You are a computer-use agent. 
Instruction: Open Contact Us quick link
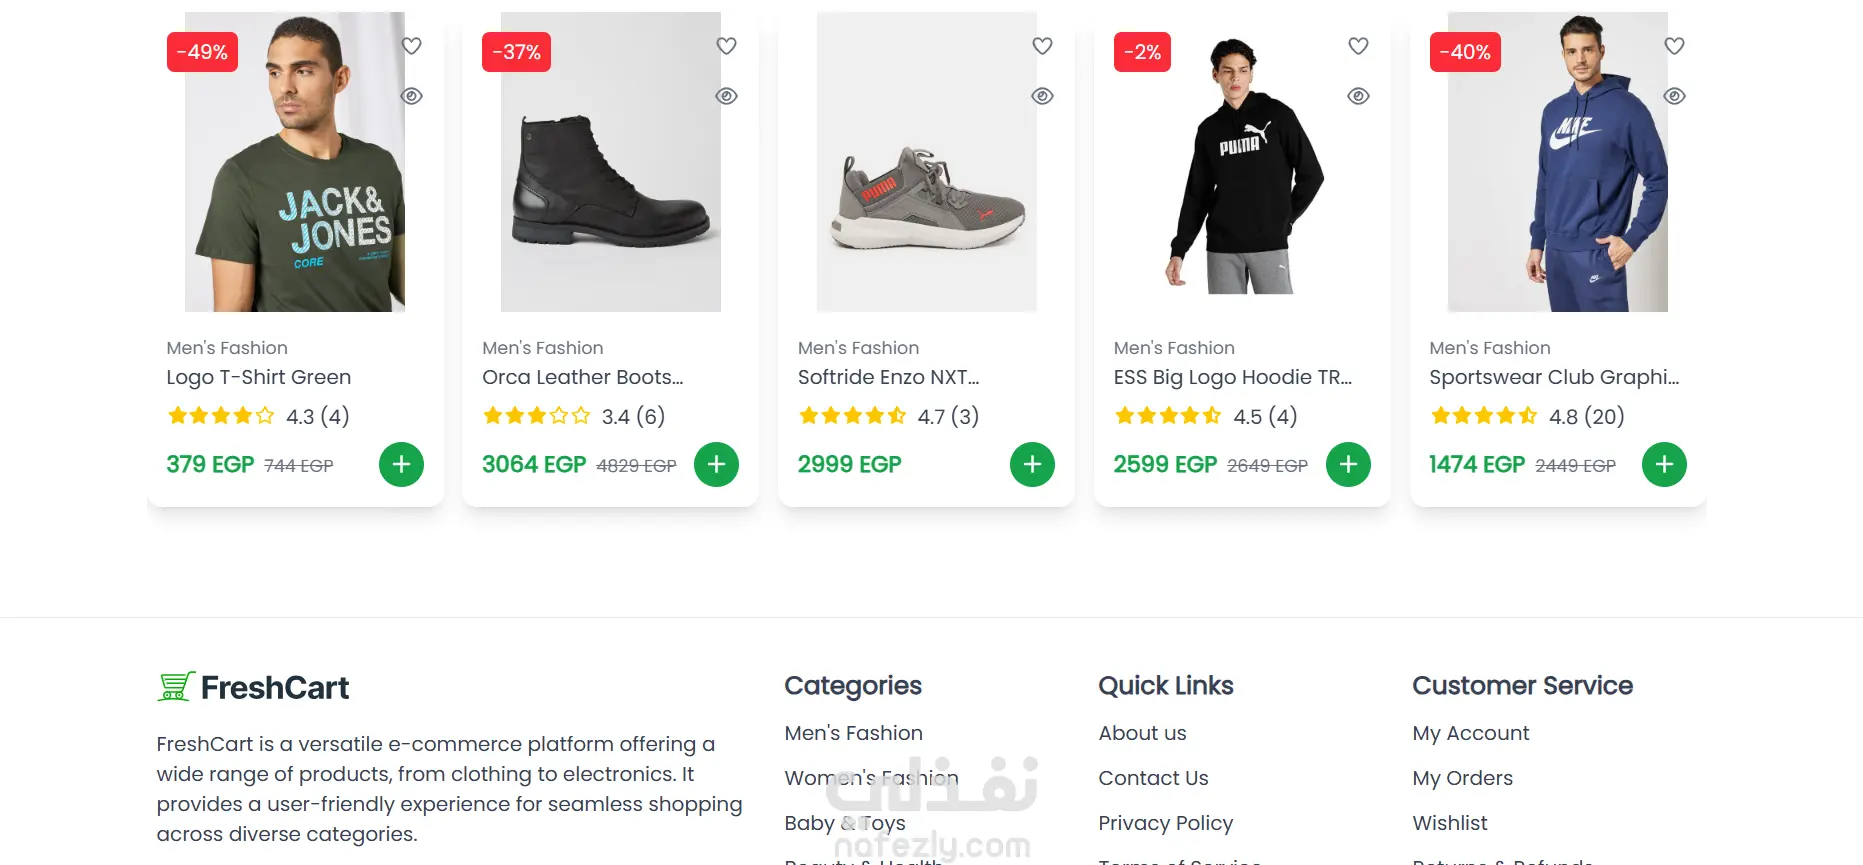coord(1153,778)
